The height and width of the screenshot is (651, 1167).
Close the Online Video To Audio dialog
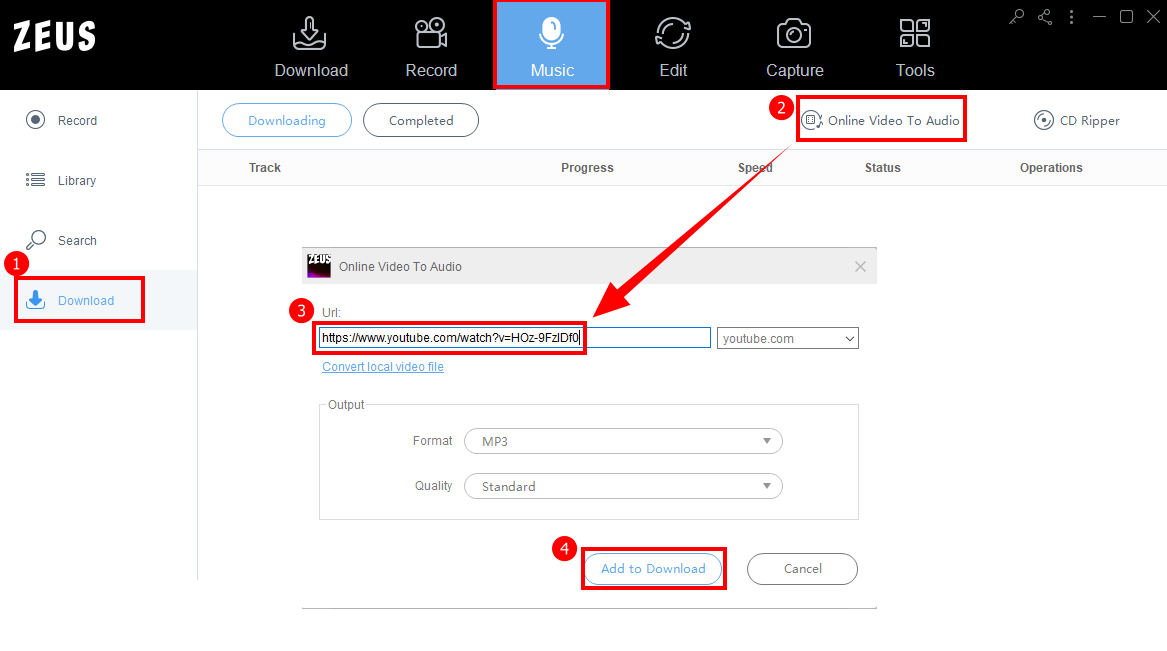(860, 266)
